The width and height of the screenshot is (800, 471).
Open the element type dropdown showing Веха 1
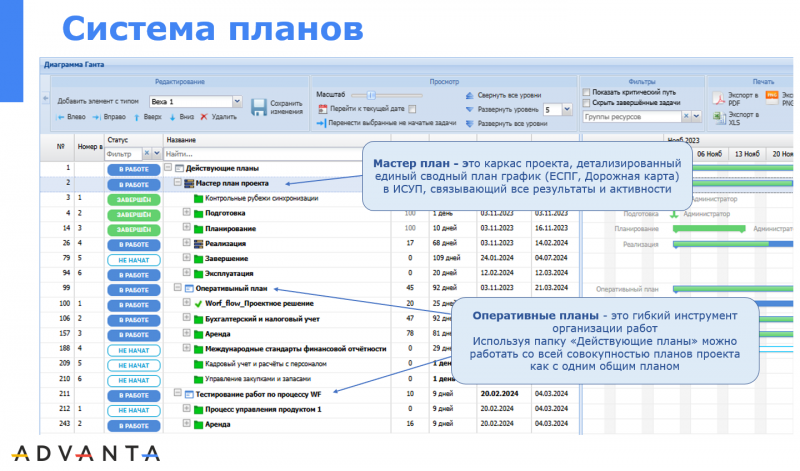point(237,101)
